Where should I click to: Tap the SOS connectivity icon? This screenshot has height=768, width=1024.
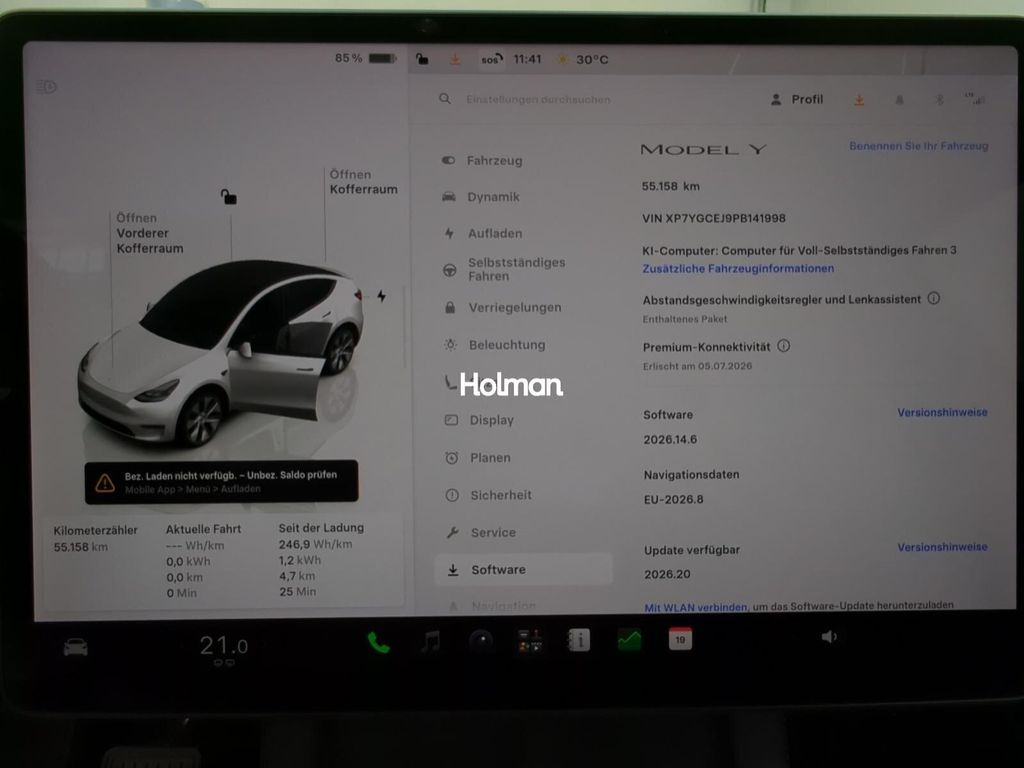[492, 59]
